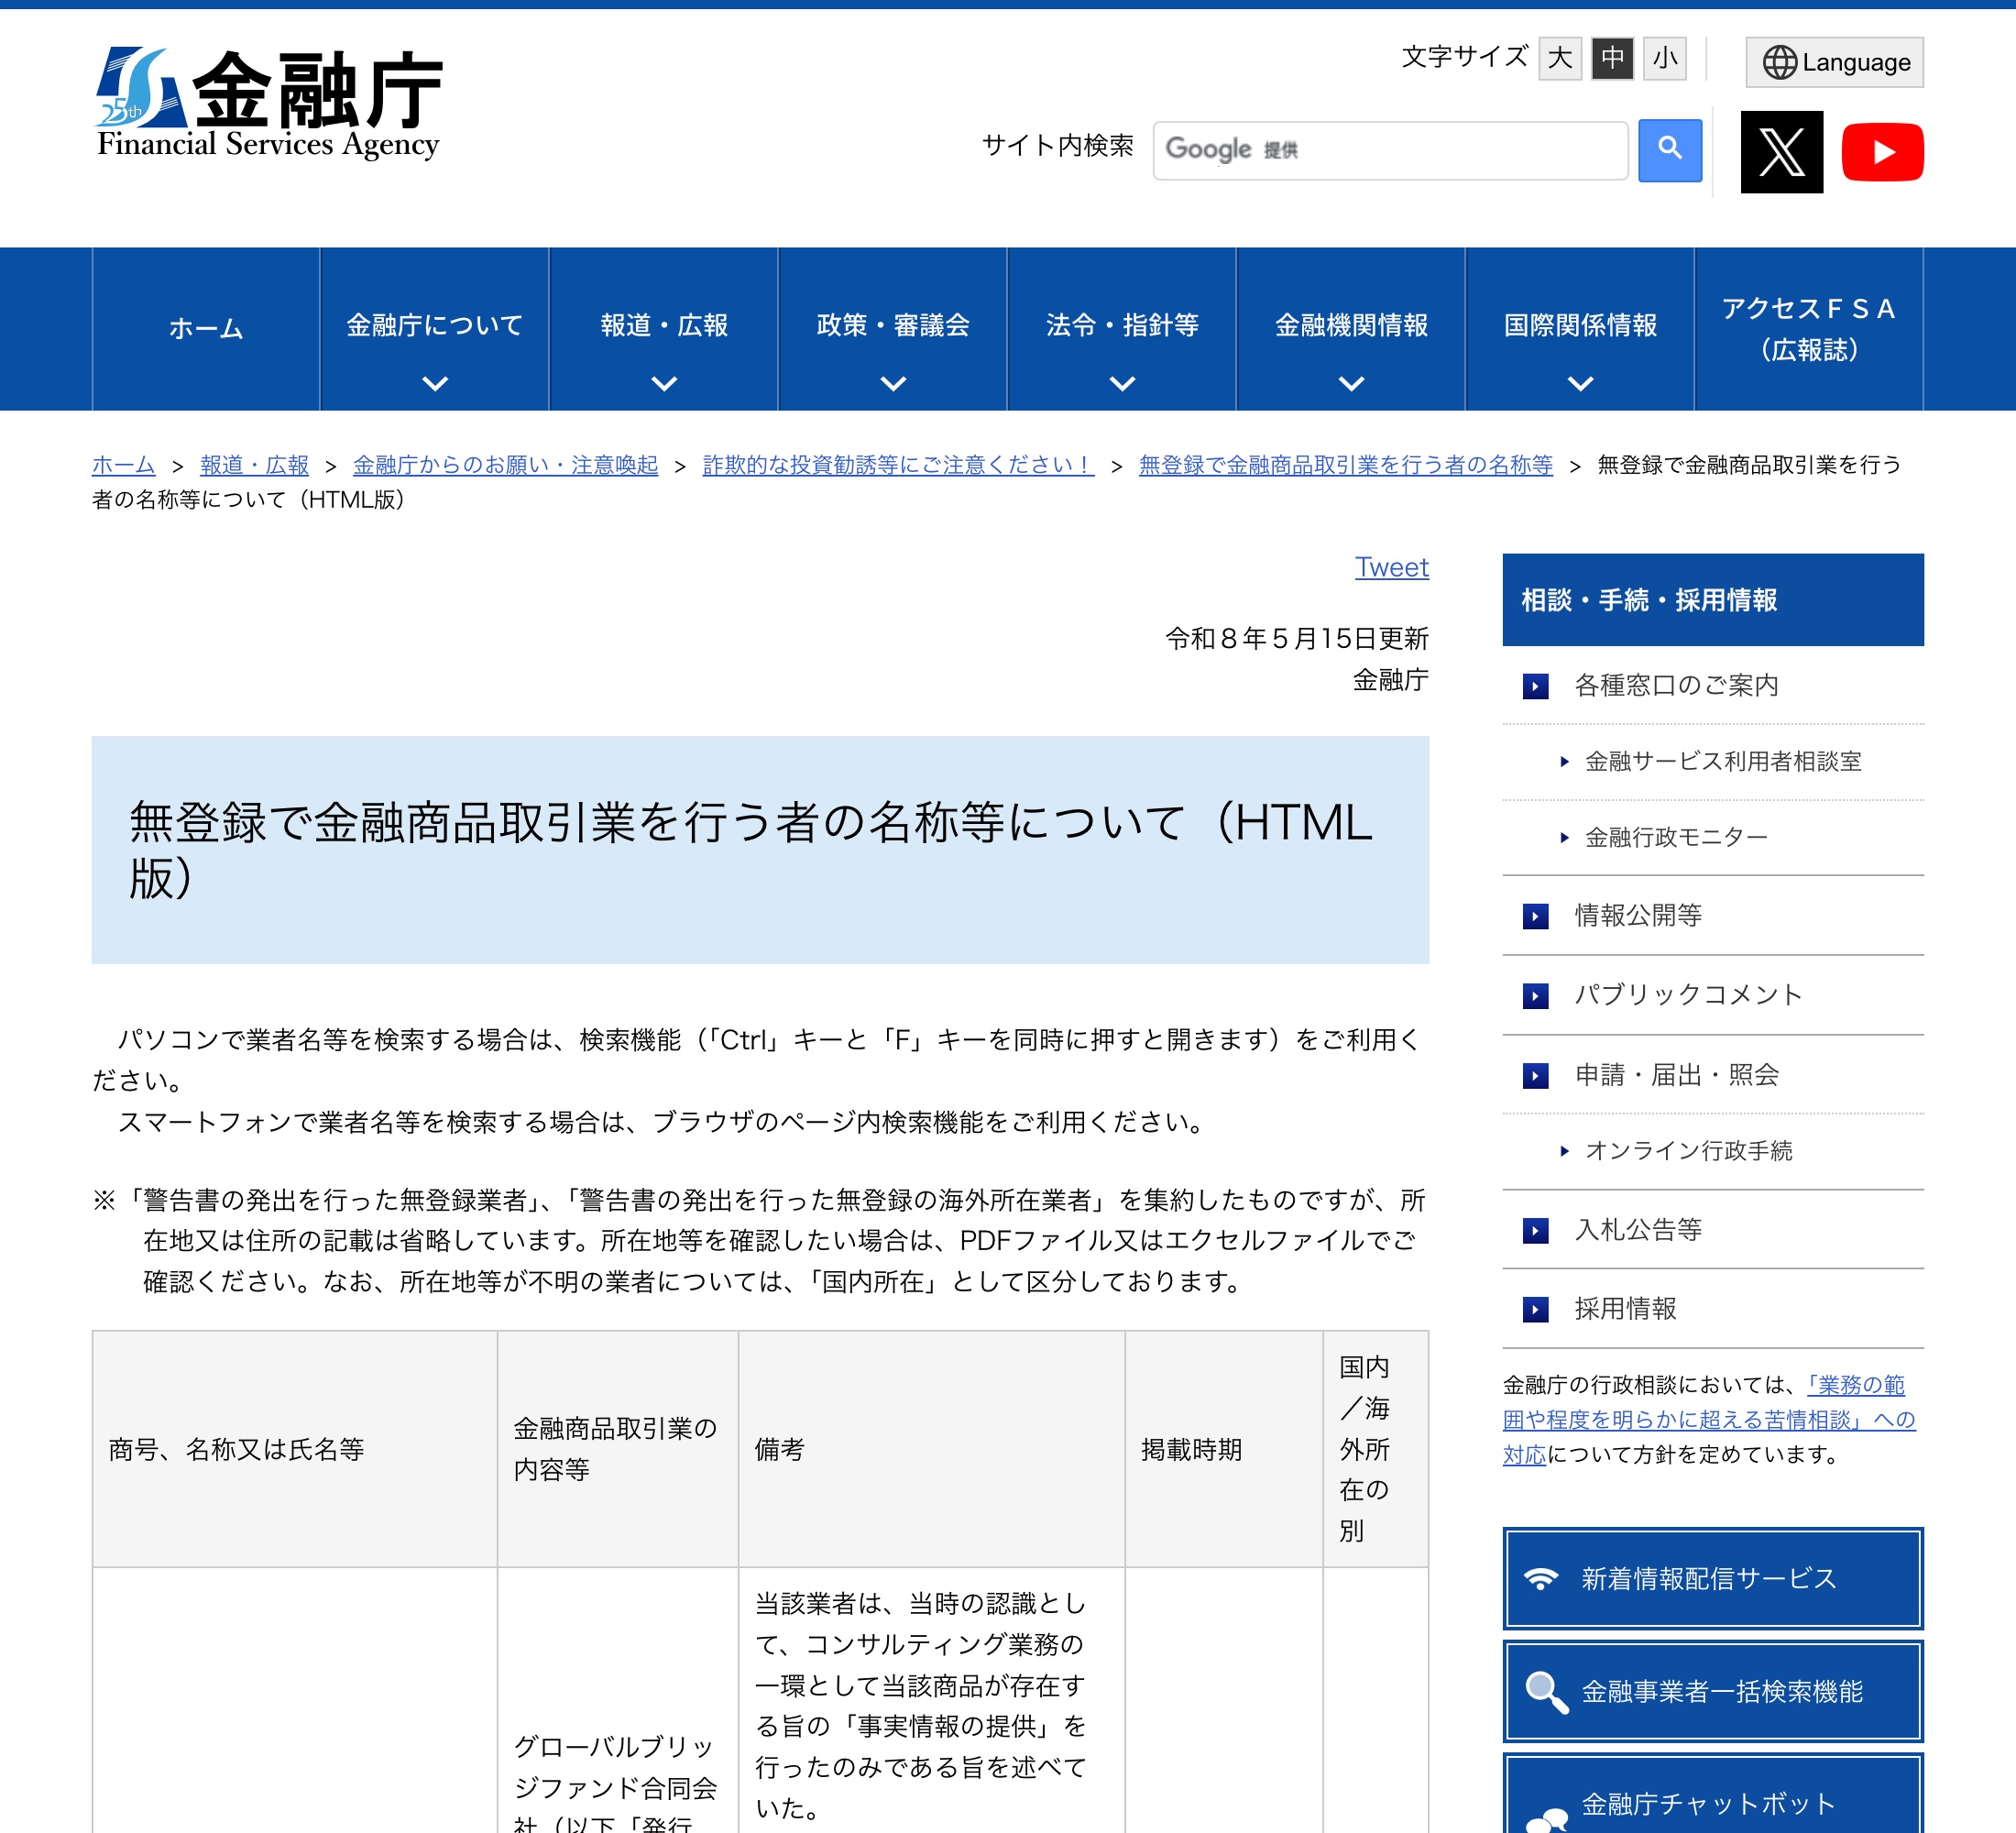Screen dimensions: 2016x1833
Task: Open 金融サービス利用者相談室 sidebar link
Action: pos(1723,762)
